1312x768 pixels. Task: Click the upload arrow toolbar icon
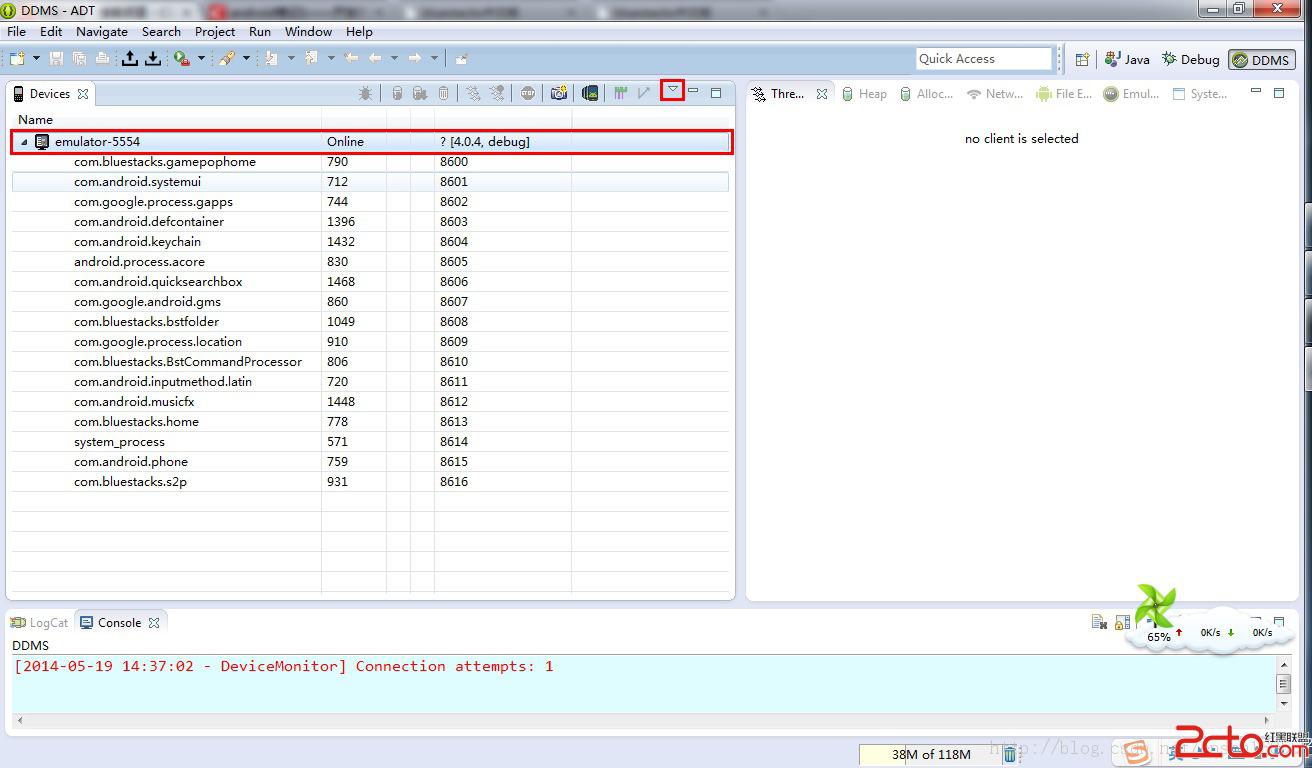[130, 59]
